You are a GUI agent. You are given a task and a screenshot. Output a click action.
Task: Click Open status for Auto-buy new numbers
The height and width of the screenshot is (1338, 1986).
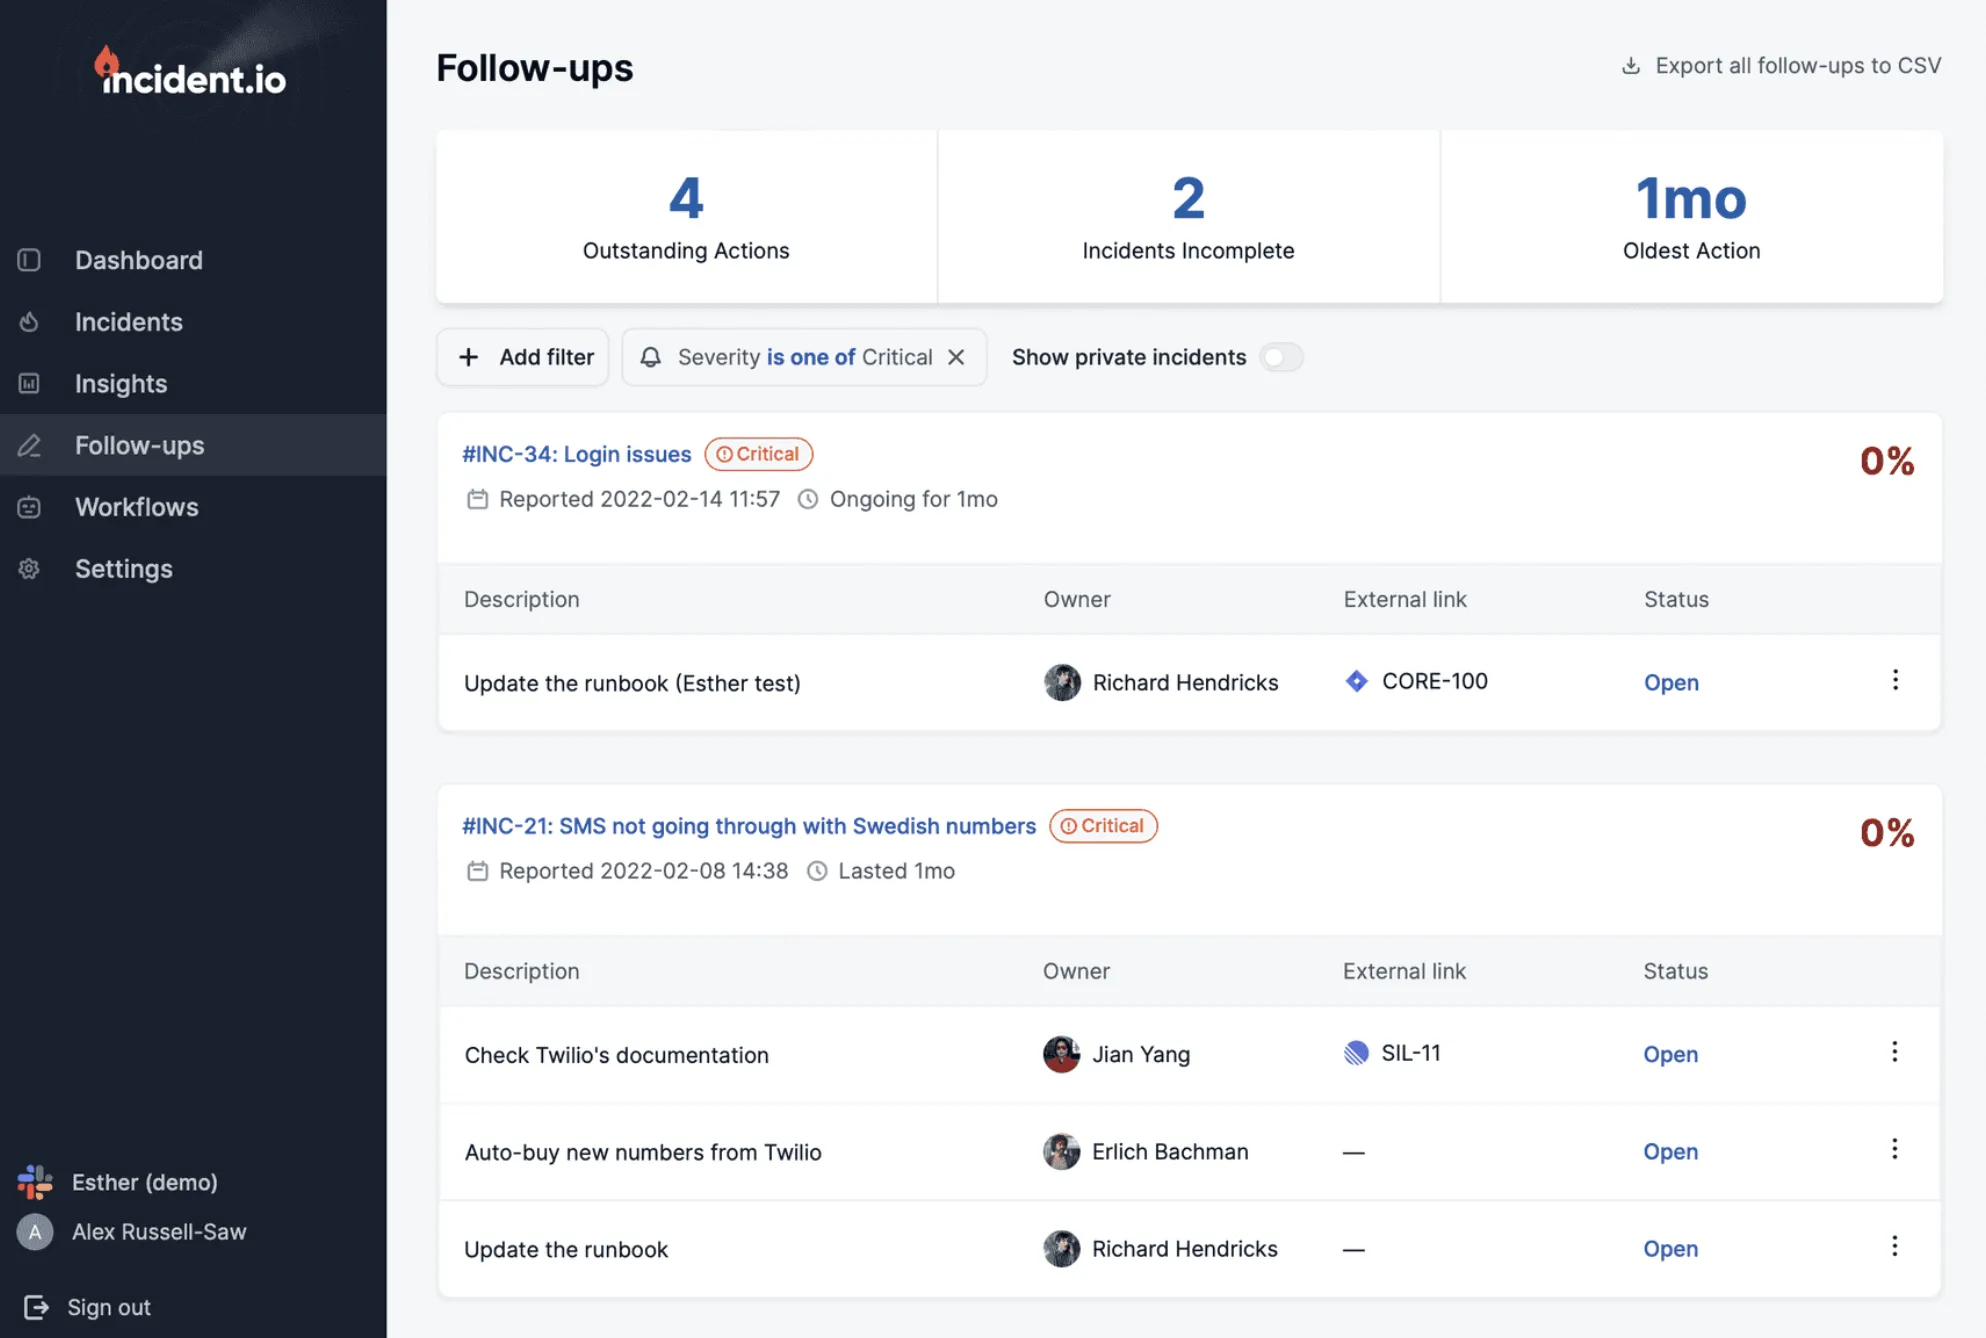[1670, 1152]
